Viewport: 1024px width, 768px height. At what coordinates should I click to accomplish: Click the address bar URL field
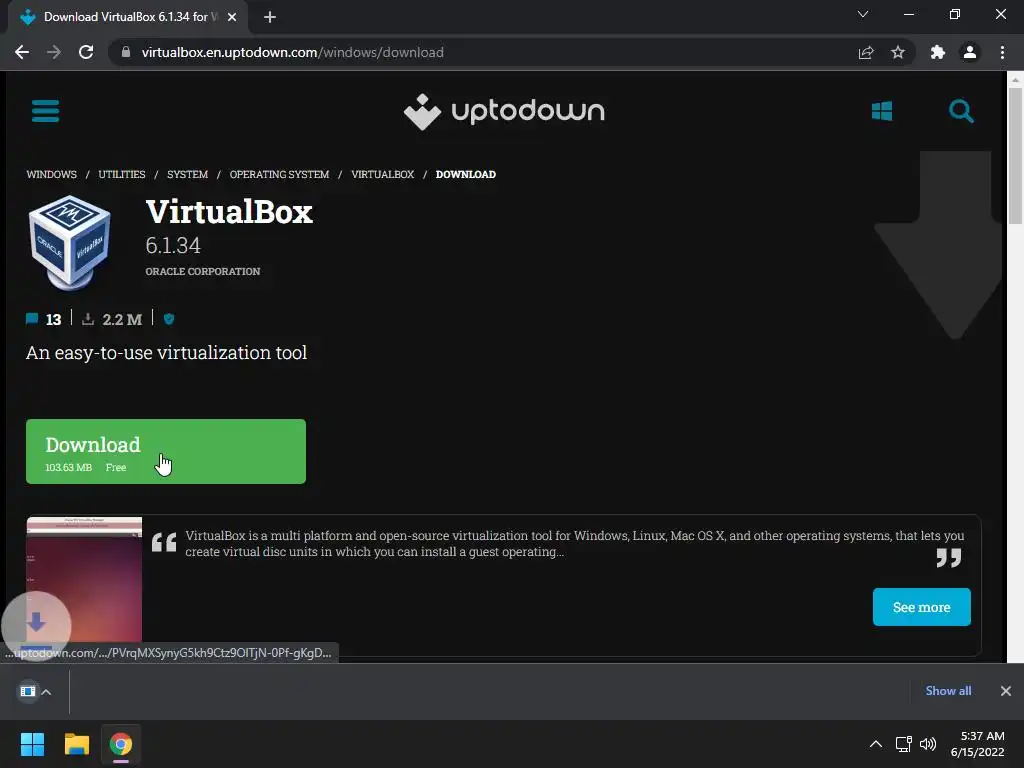pyautogui.click(x=483, y=52)
